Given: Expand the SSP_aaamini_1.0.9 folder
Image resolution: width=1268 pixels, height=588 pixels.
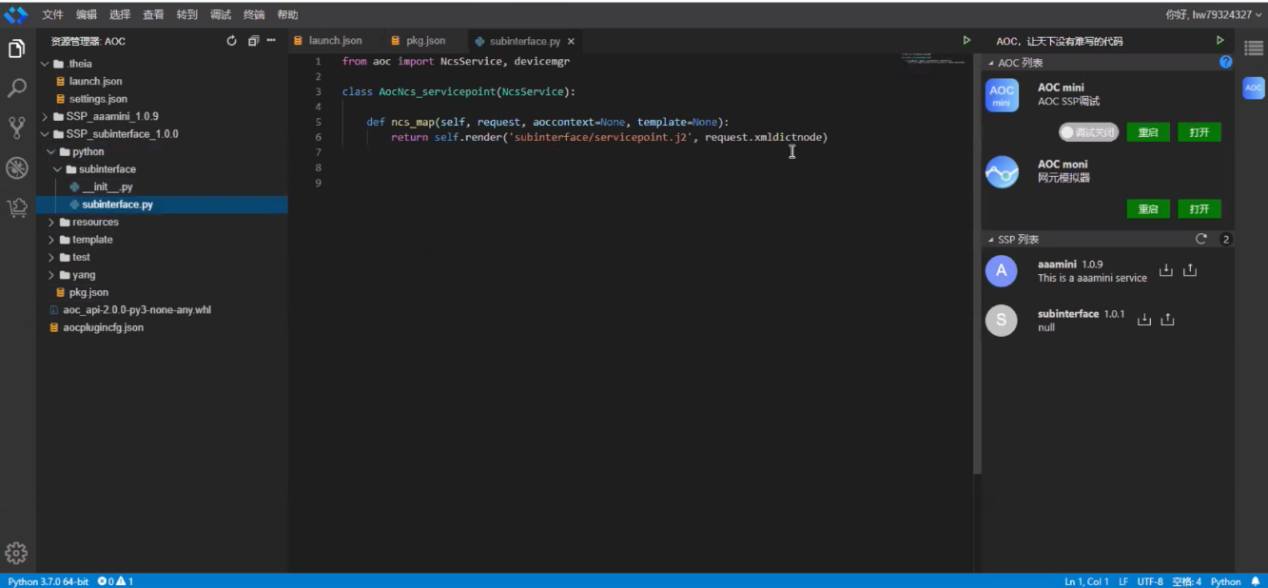Looking at the screenshot, I should pyautogui.click(x=44, y=116).
